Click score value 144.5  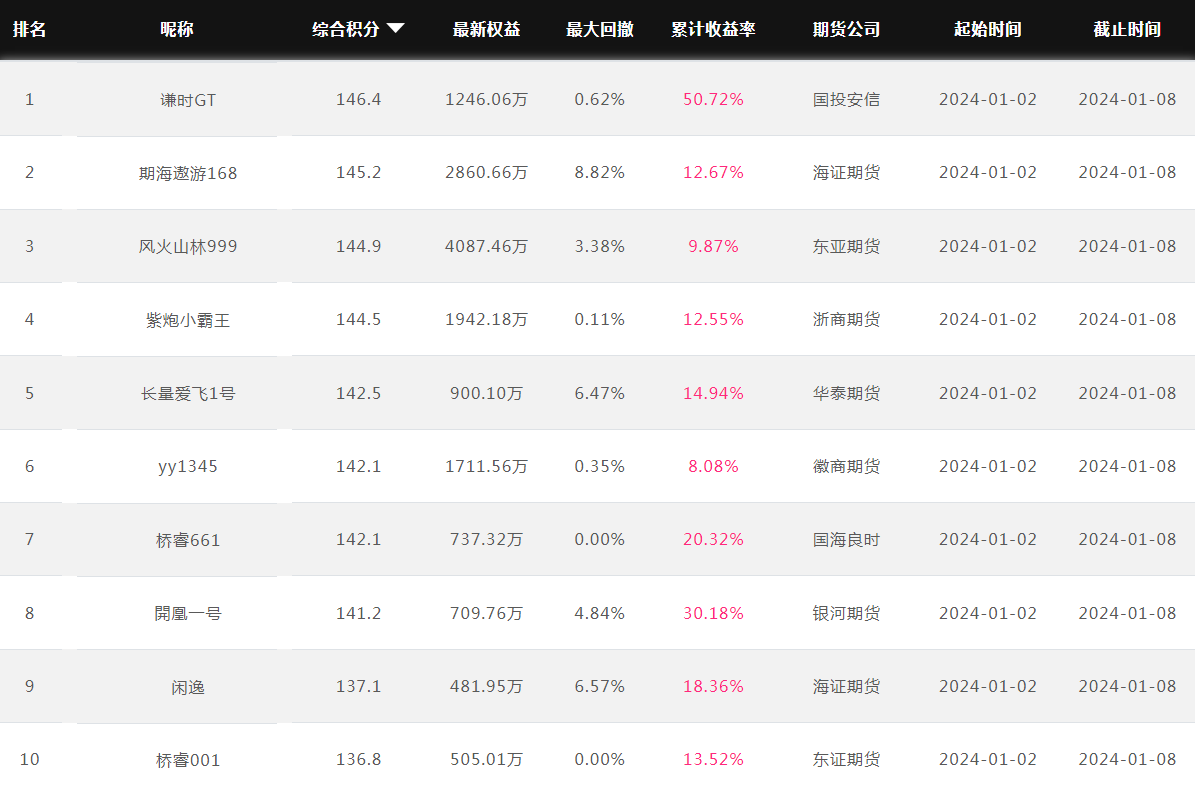tap(358, 319)
